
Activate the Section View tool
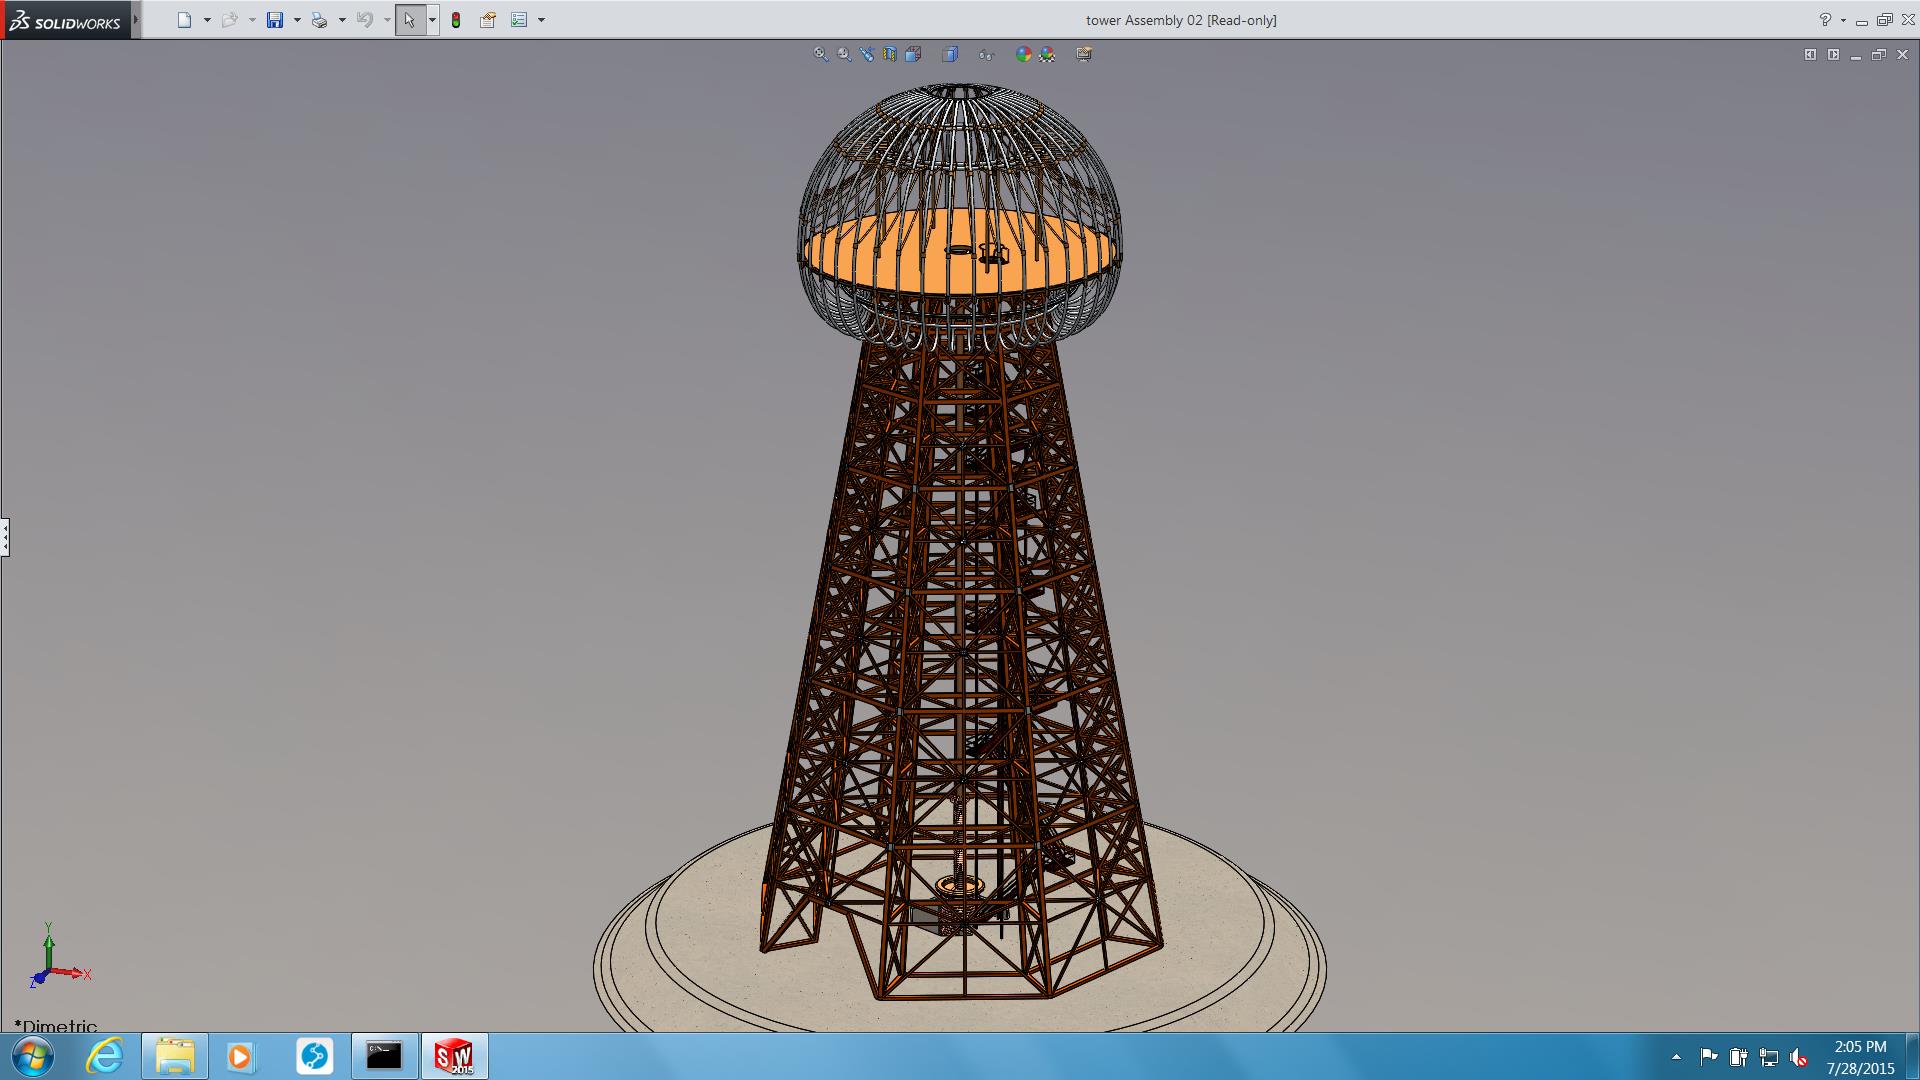point(890,54)
